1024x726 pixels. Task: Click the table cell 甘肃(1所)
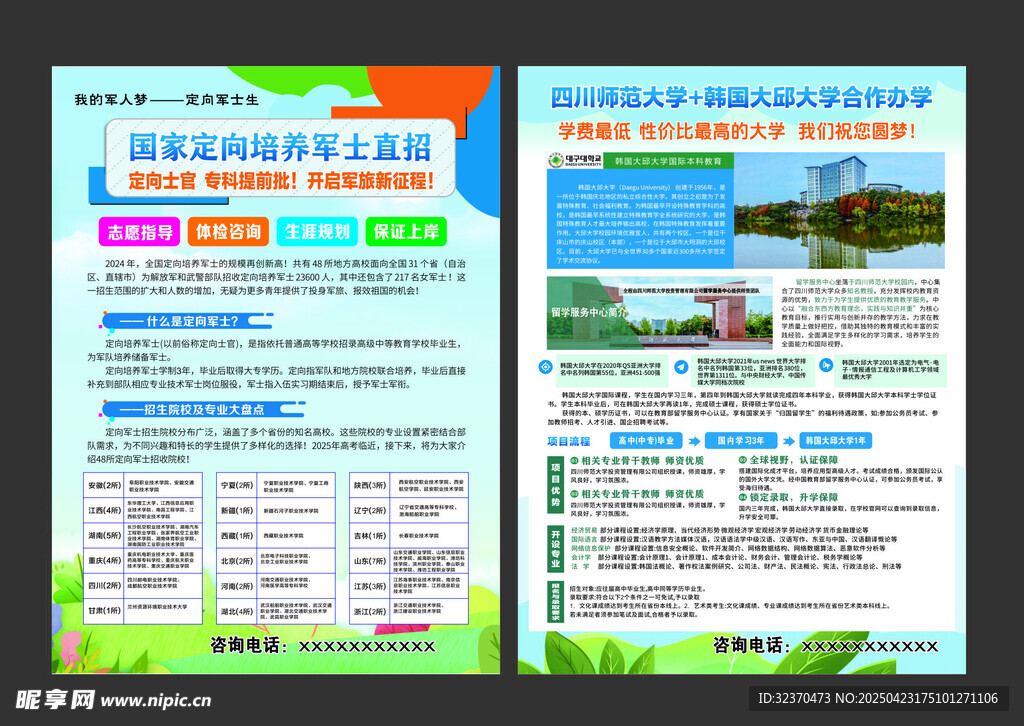104,610
